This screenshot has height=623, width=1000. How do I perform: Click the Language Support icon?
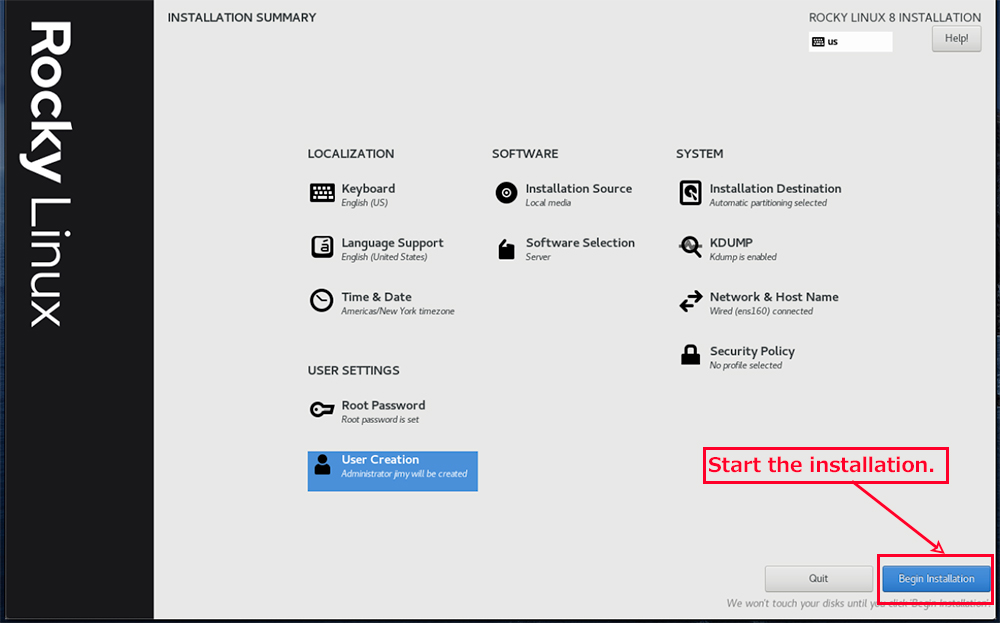click(x=322, y=247)
